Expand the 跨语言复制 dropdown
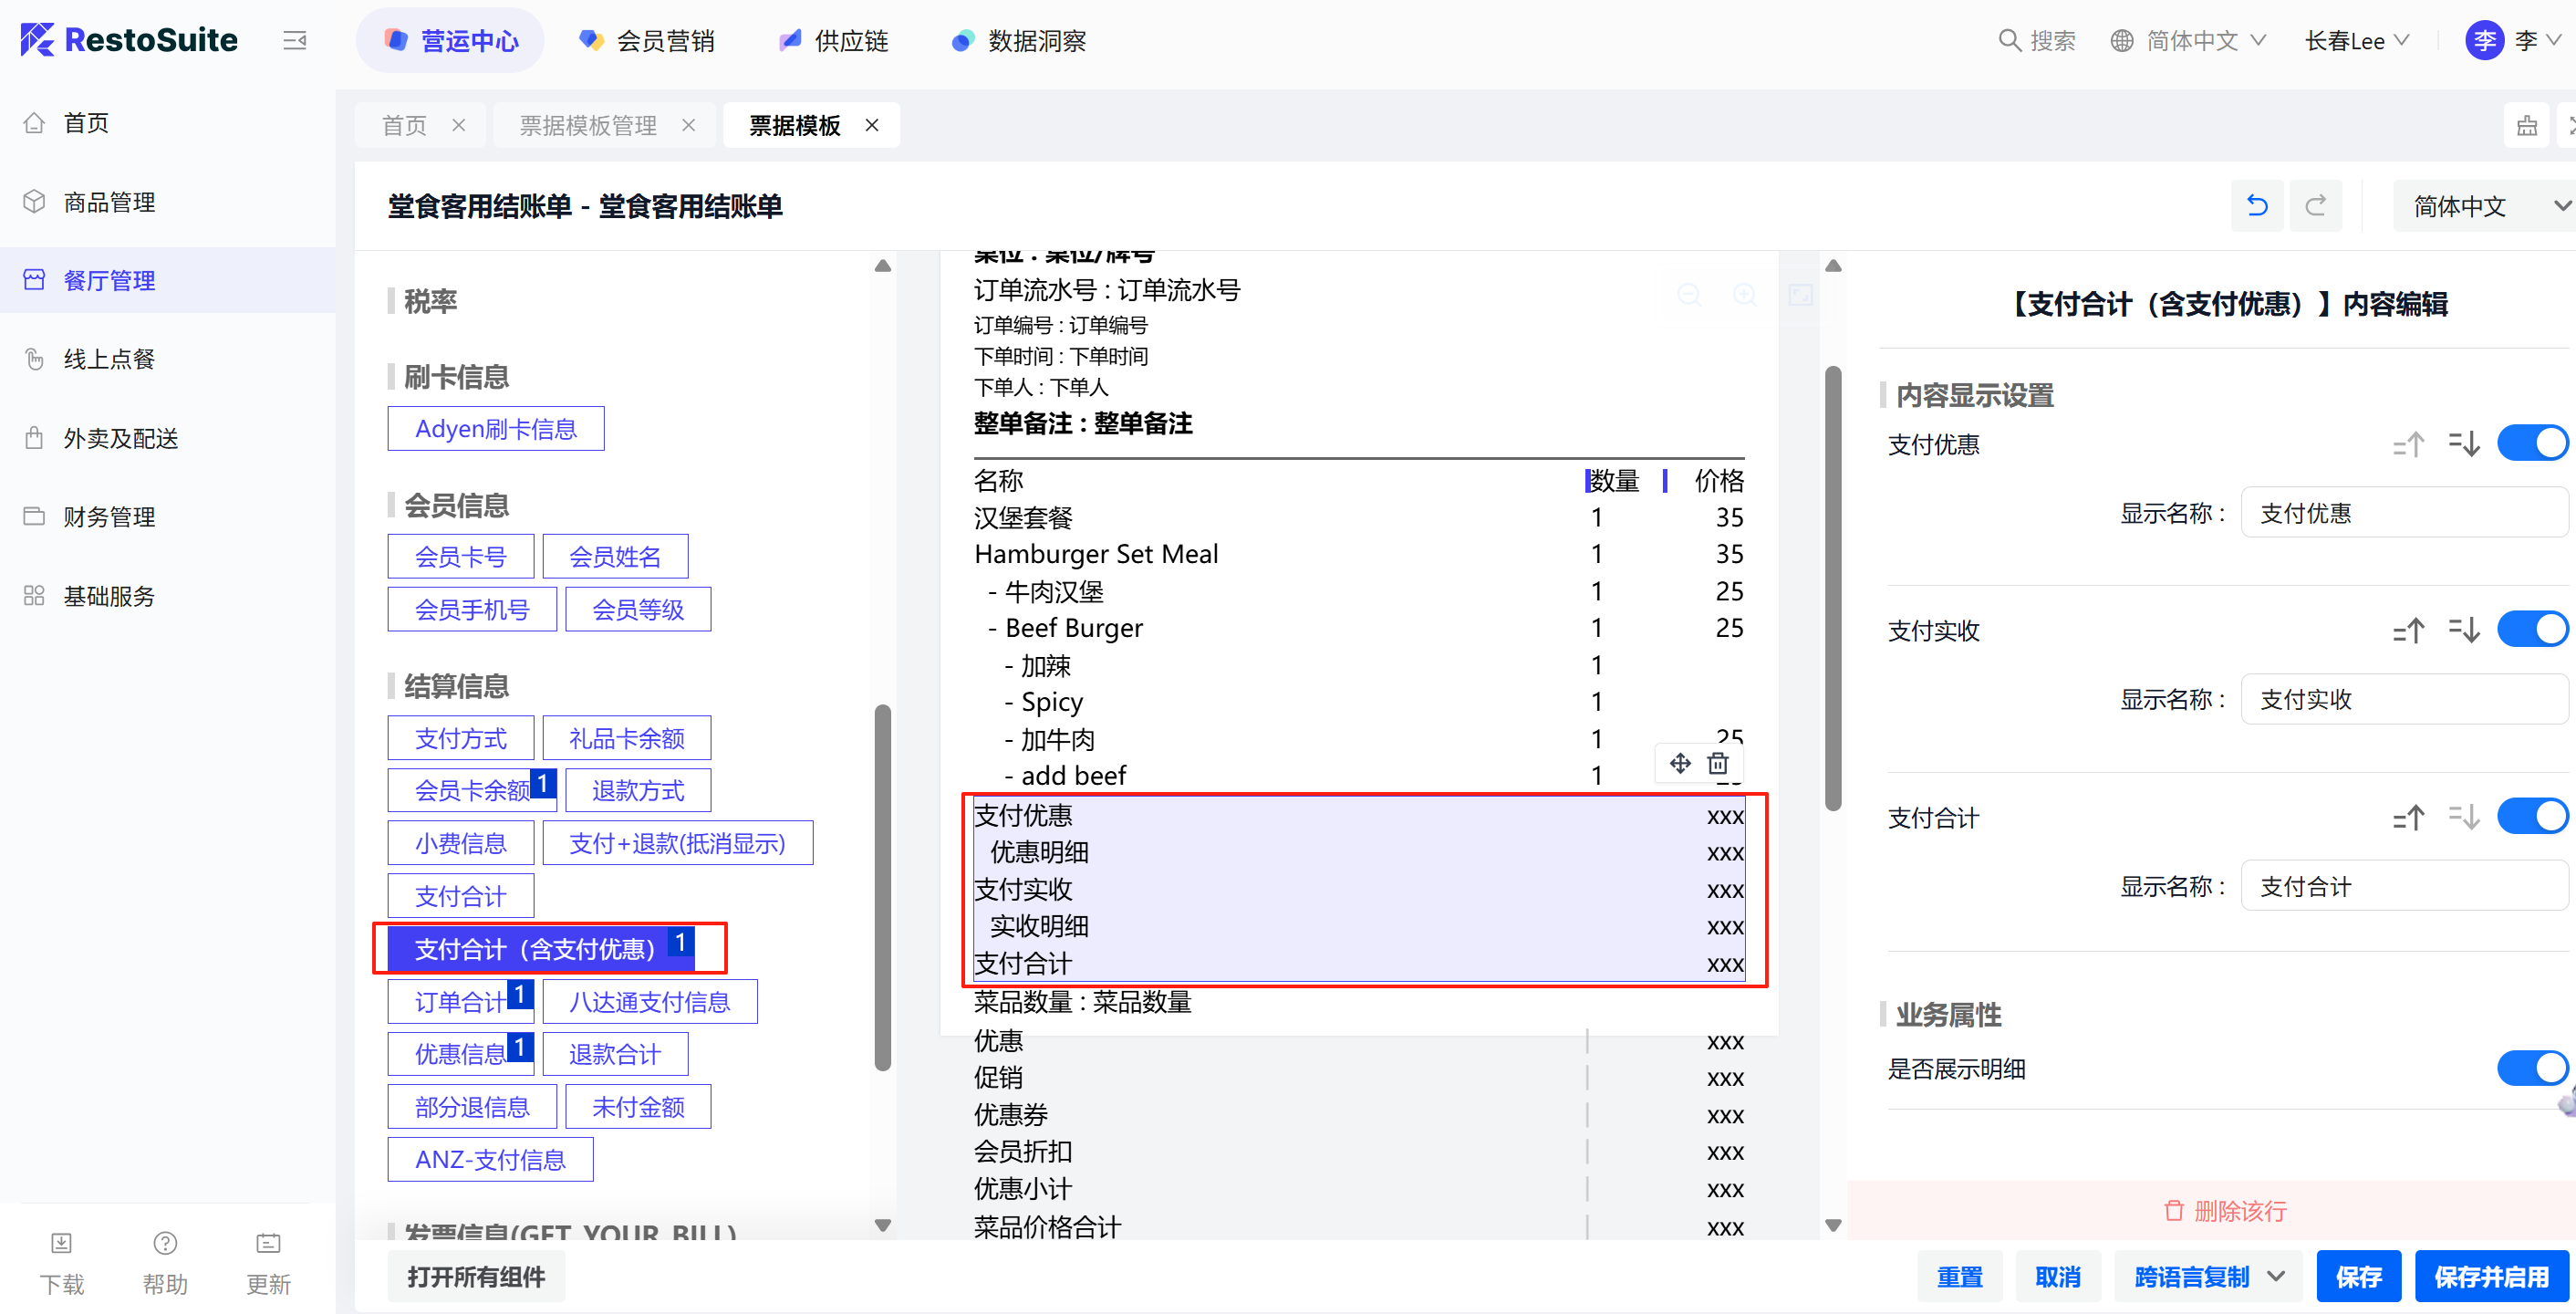 (x=2276, y=1276)
